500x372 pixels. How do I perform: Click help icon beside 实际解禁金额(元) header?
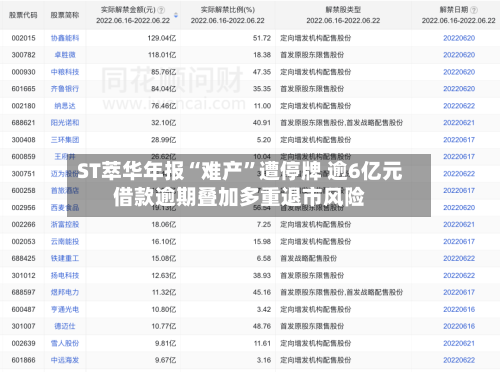pos(161,10)
